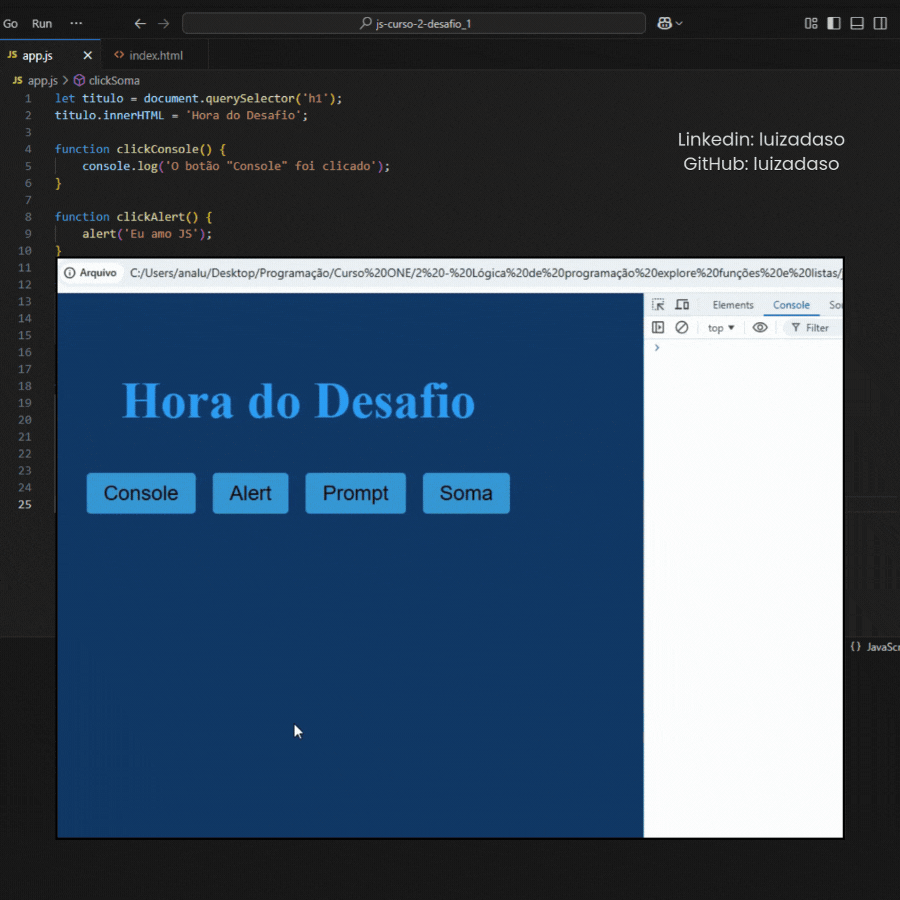Open the Run menu
Image resolution: width=900 pixels, height=900 pixels.
pos(42,24)
